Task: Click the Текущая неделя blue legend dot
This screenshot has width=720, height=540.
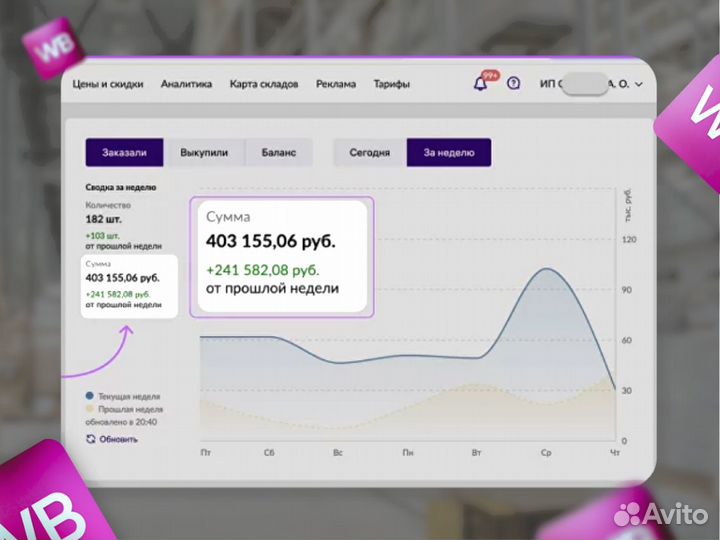Action: [90, 396]
